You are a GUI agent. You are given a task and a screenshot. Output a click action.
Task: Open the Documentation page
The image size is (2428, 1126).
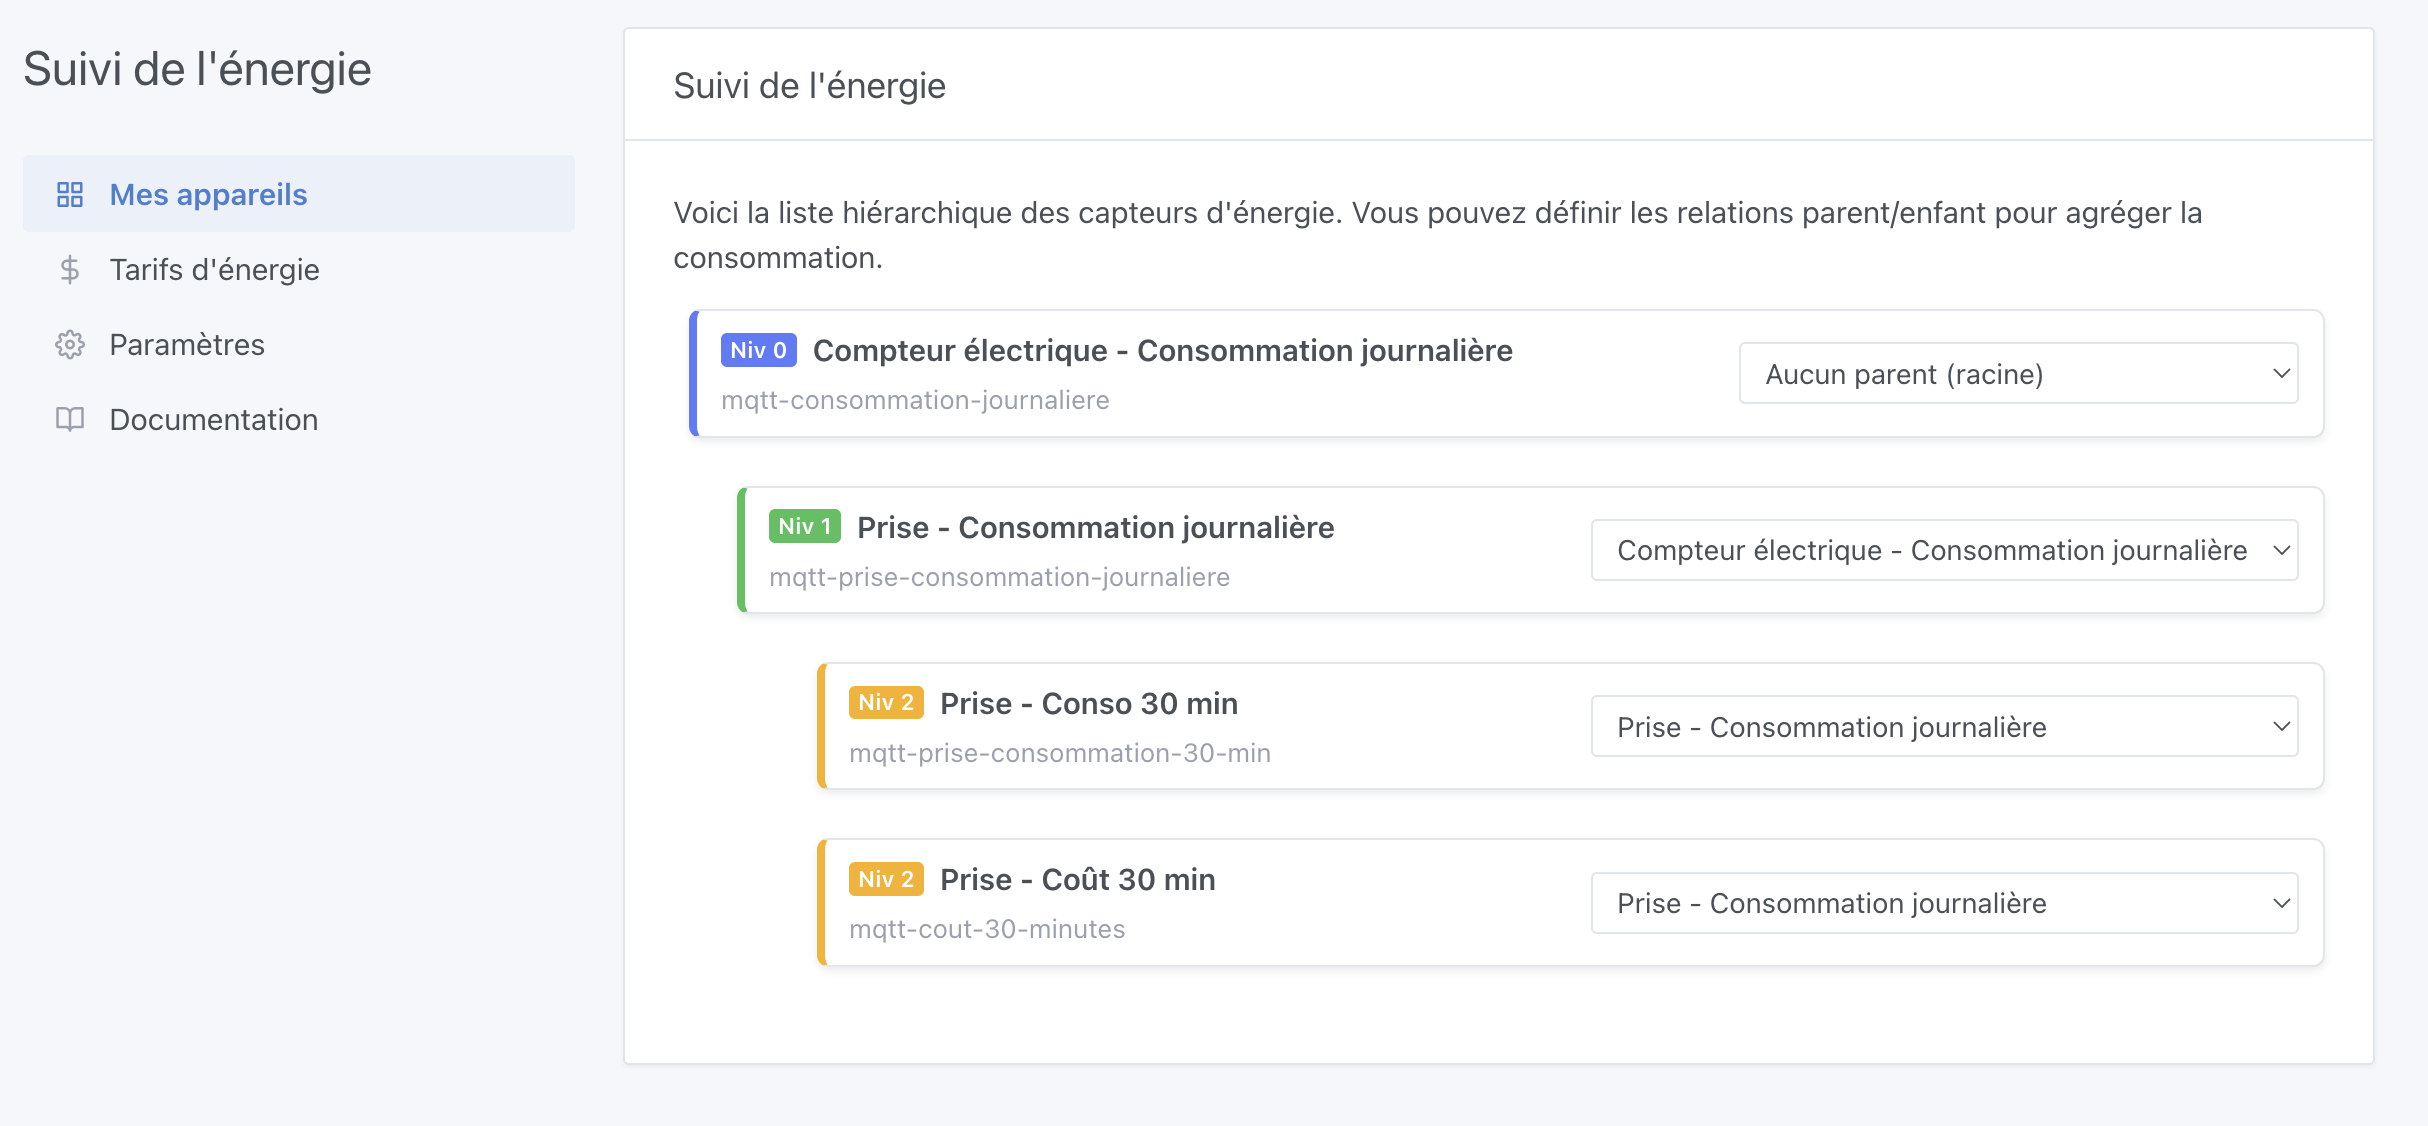tap(213, 419)
